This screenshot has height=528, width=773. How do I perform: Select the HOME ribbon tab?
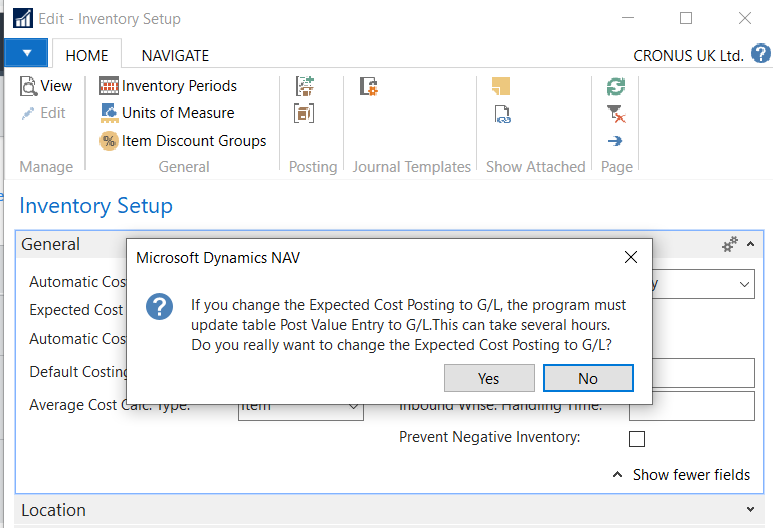pyautogui.click(x=87, y=56)
